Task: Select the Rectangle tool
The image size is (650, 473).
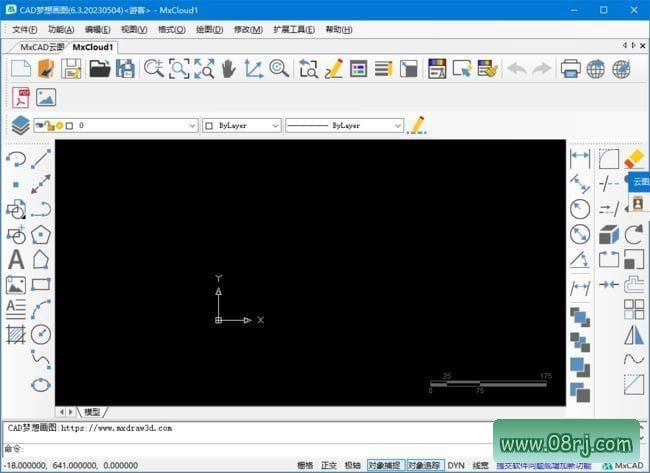Action: tap(41, 284)
